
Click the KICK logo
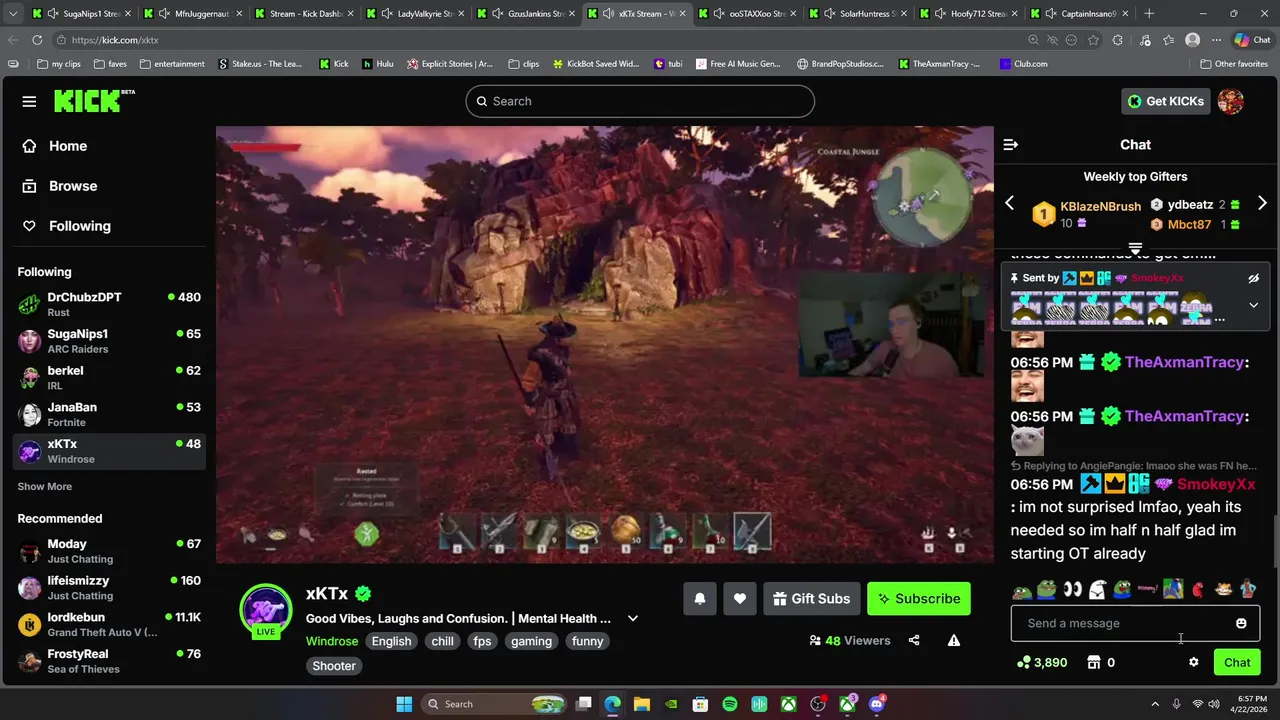[x=94, y=100]
